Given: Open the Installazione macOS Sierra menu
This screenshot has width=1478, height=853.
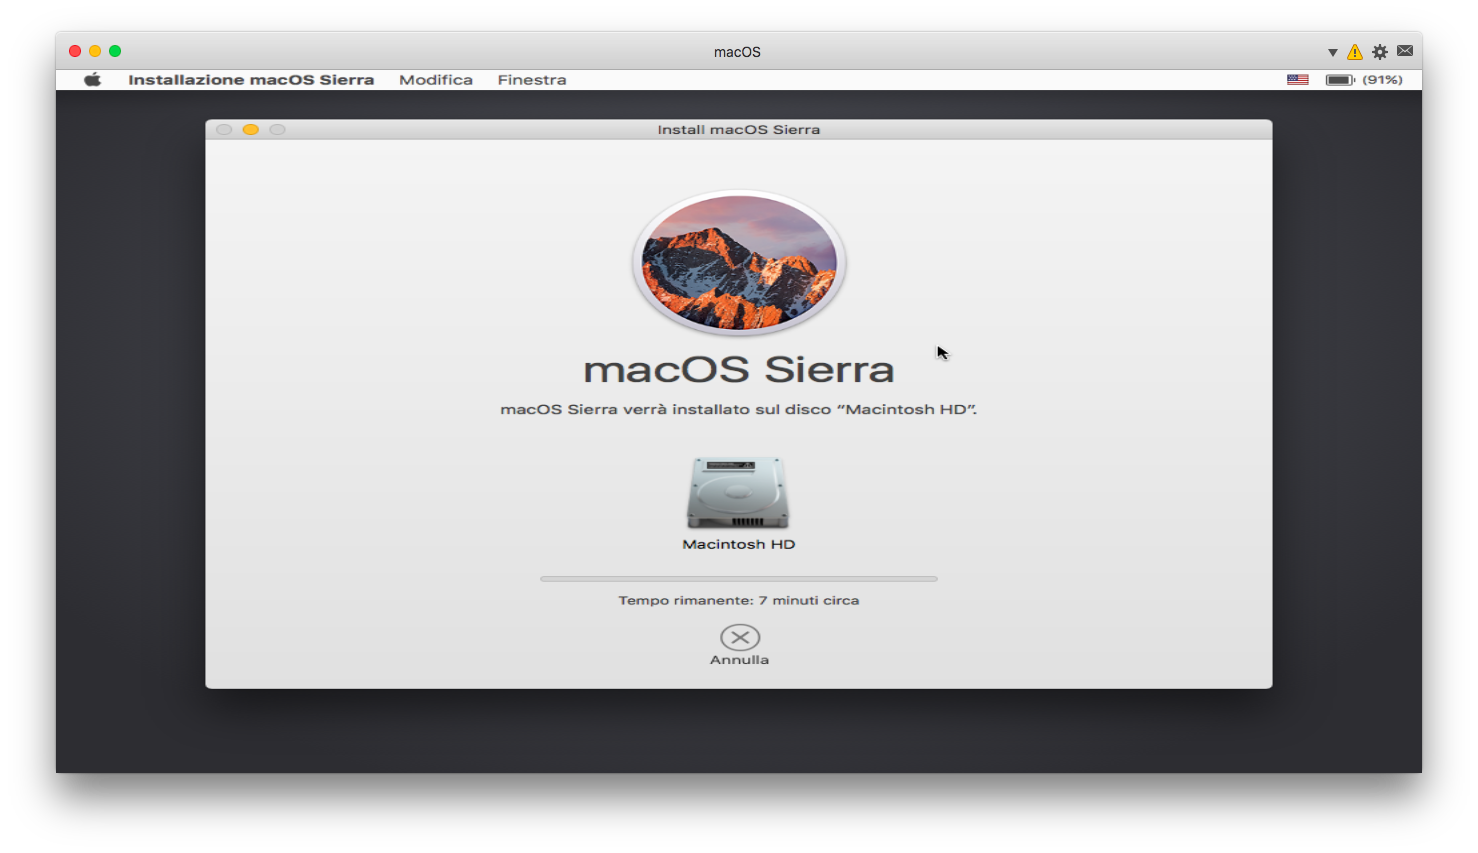Looking at the screenshot, I should [251, 80].
